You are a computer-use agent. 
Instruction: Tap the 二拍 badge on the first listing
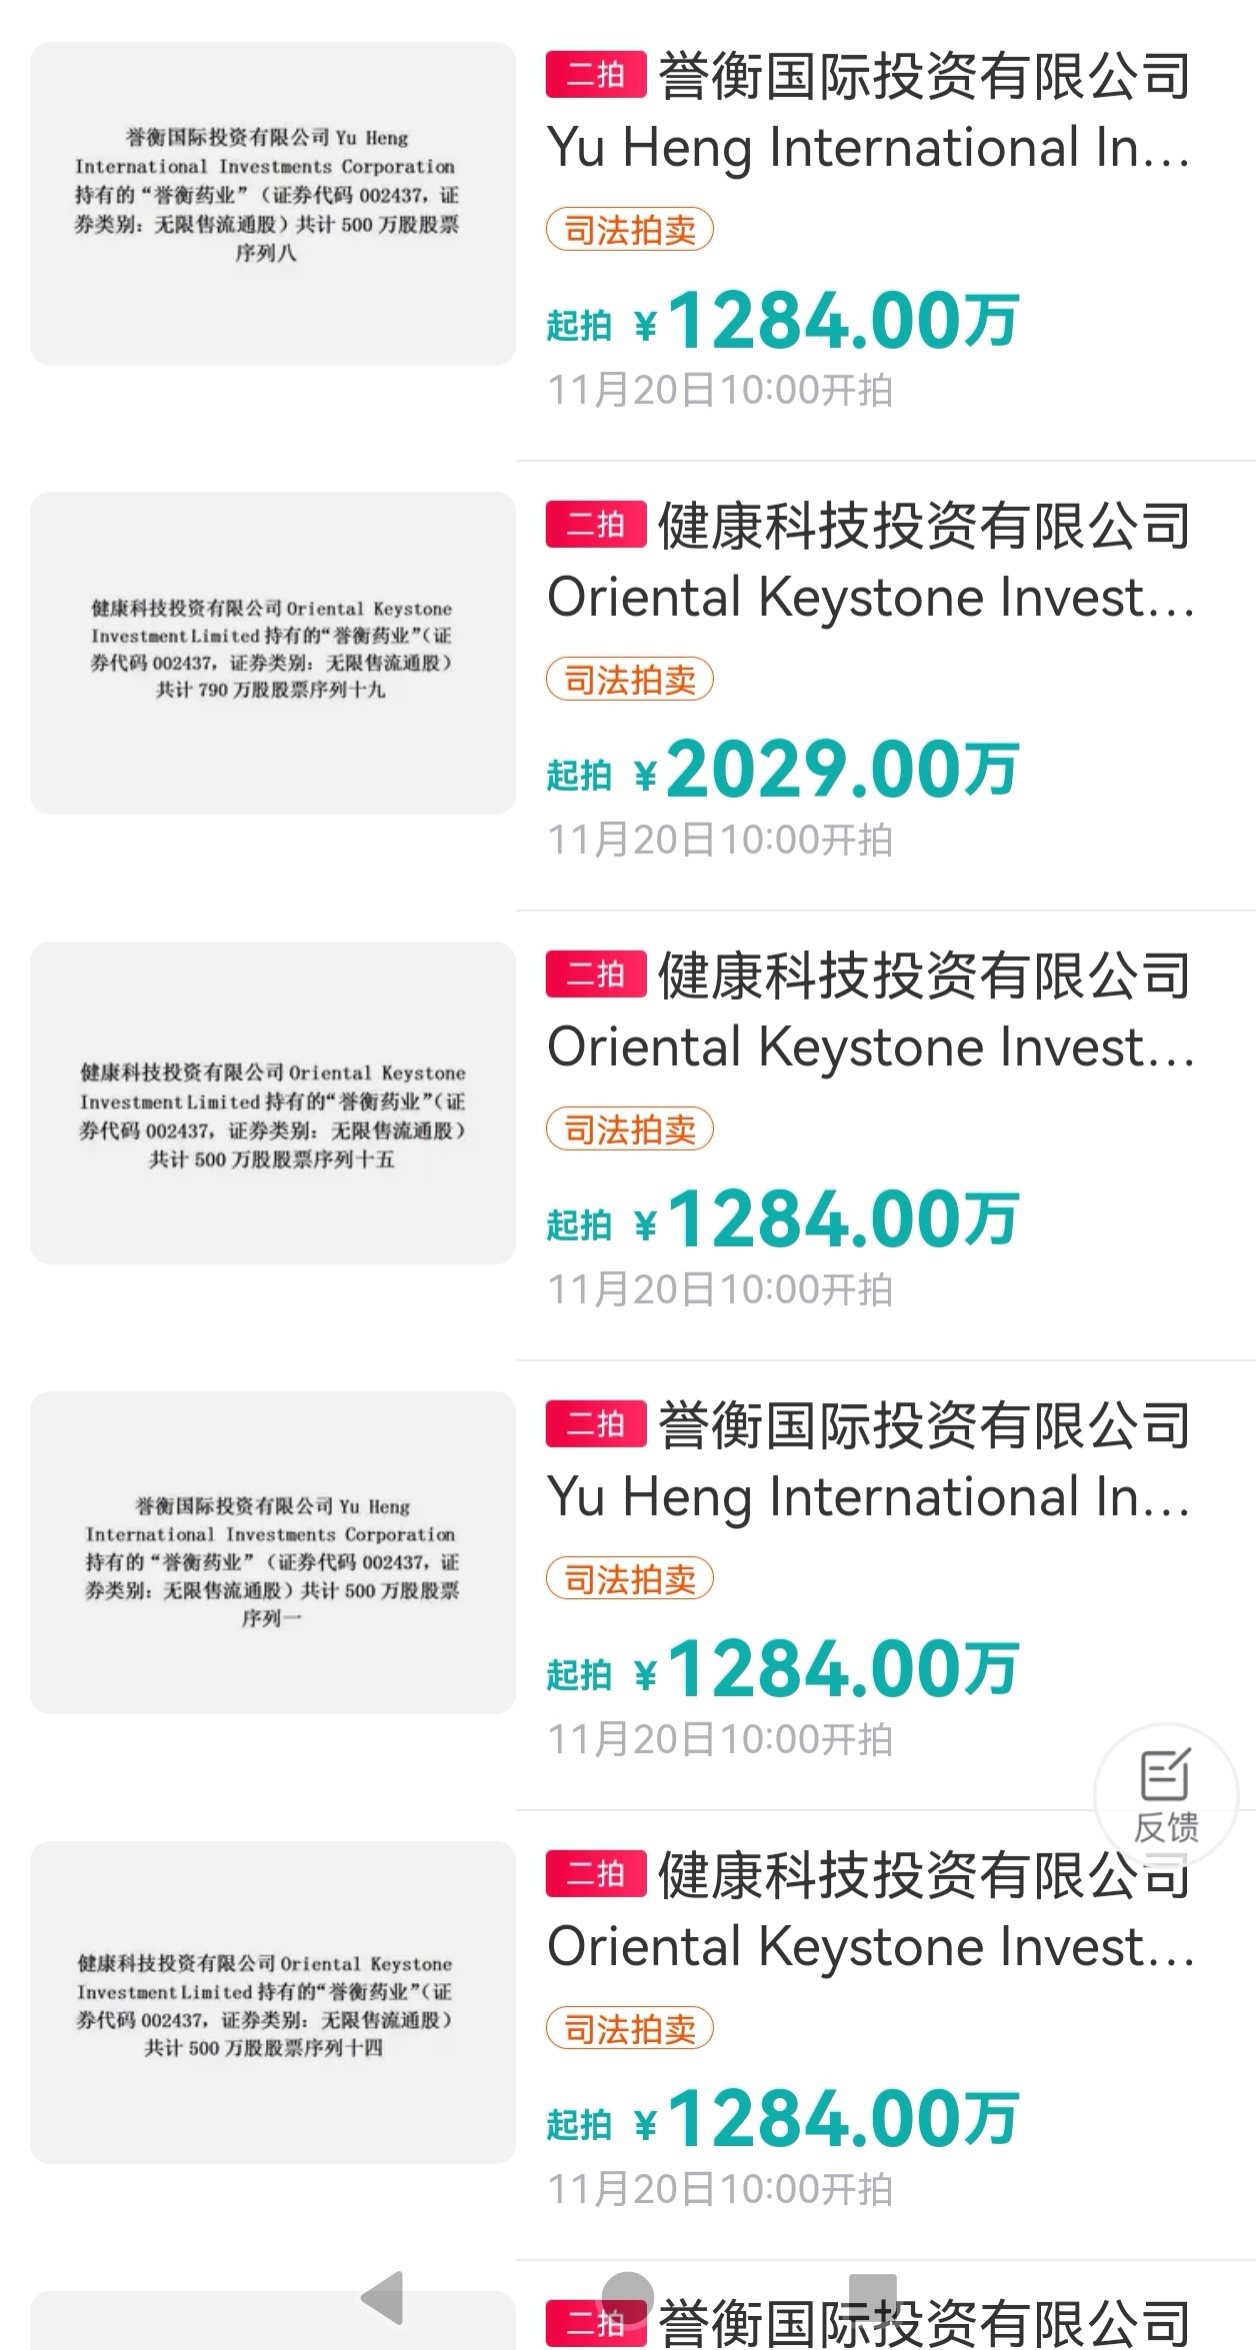596,74
